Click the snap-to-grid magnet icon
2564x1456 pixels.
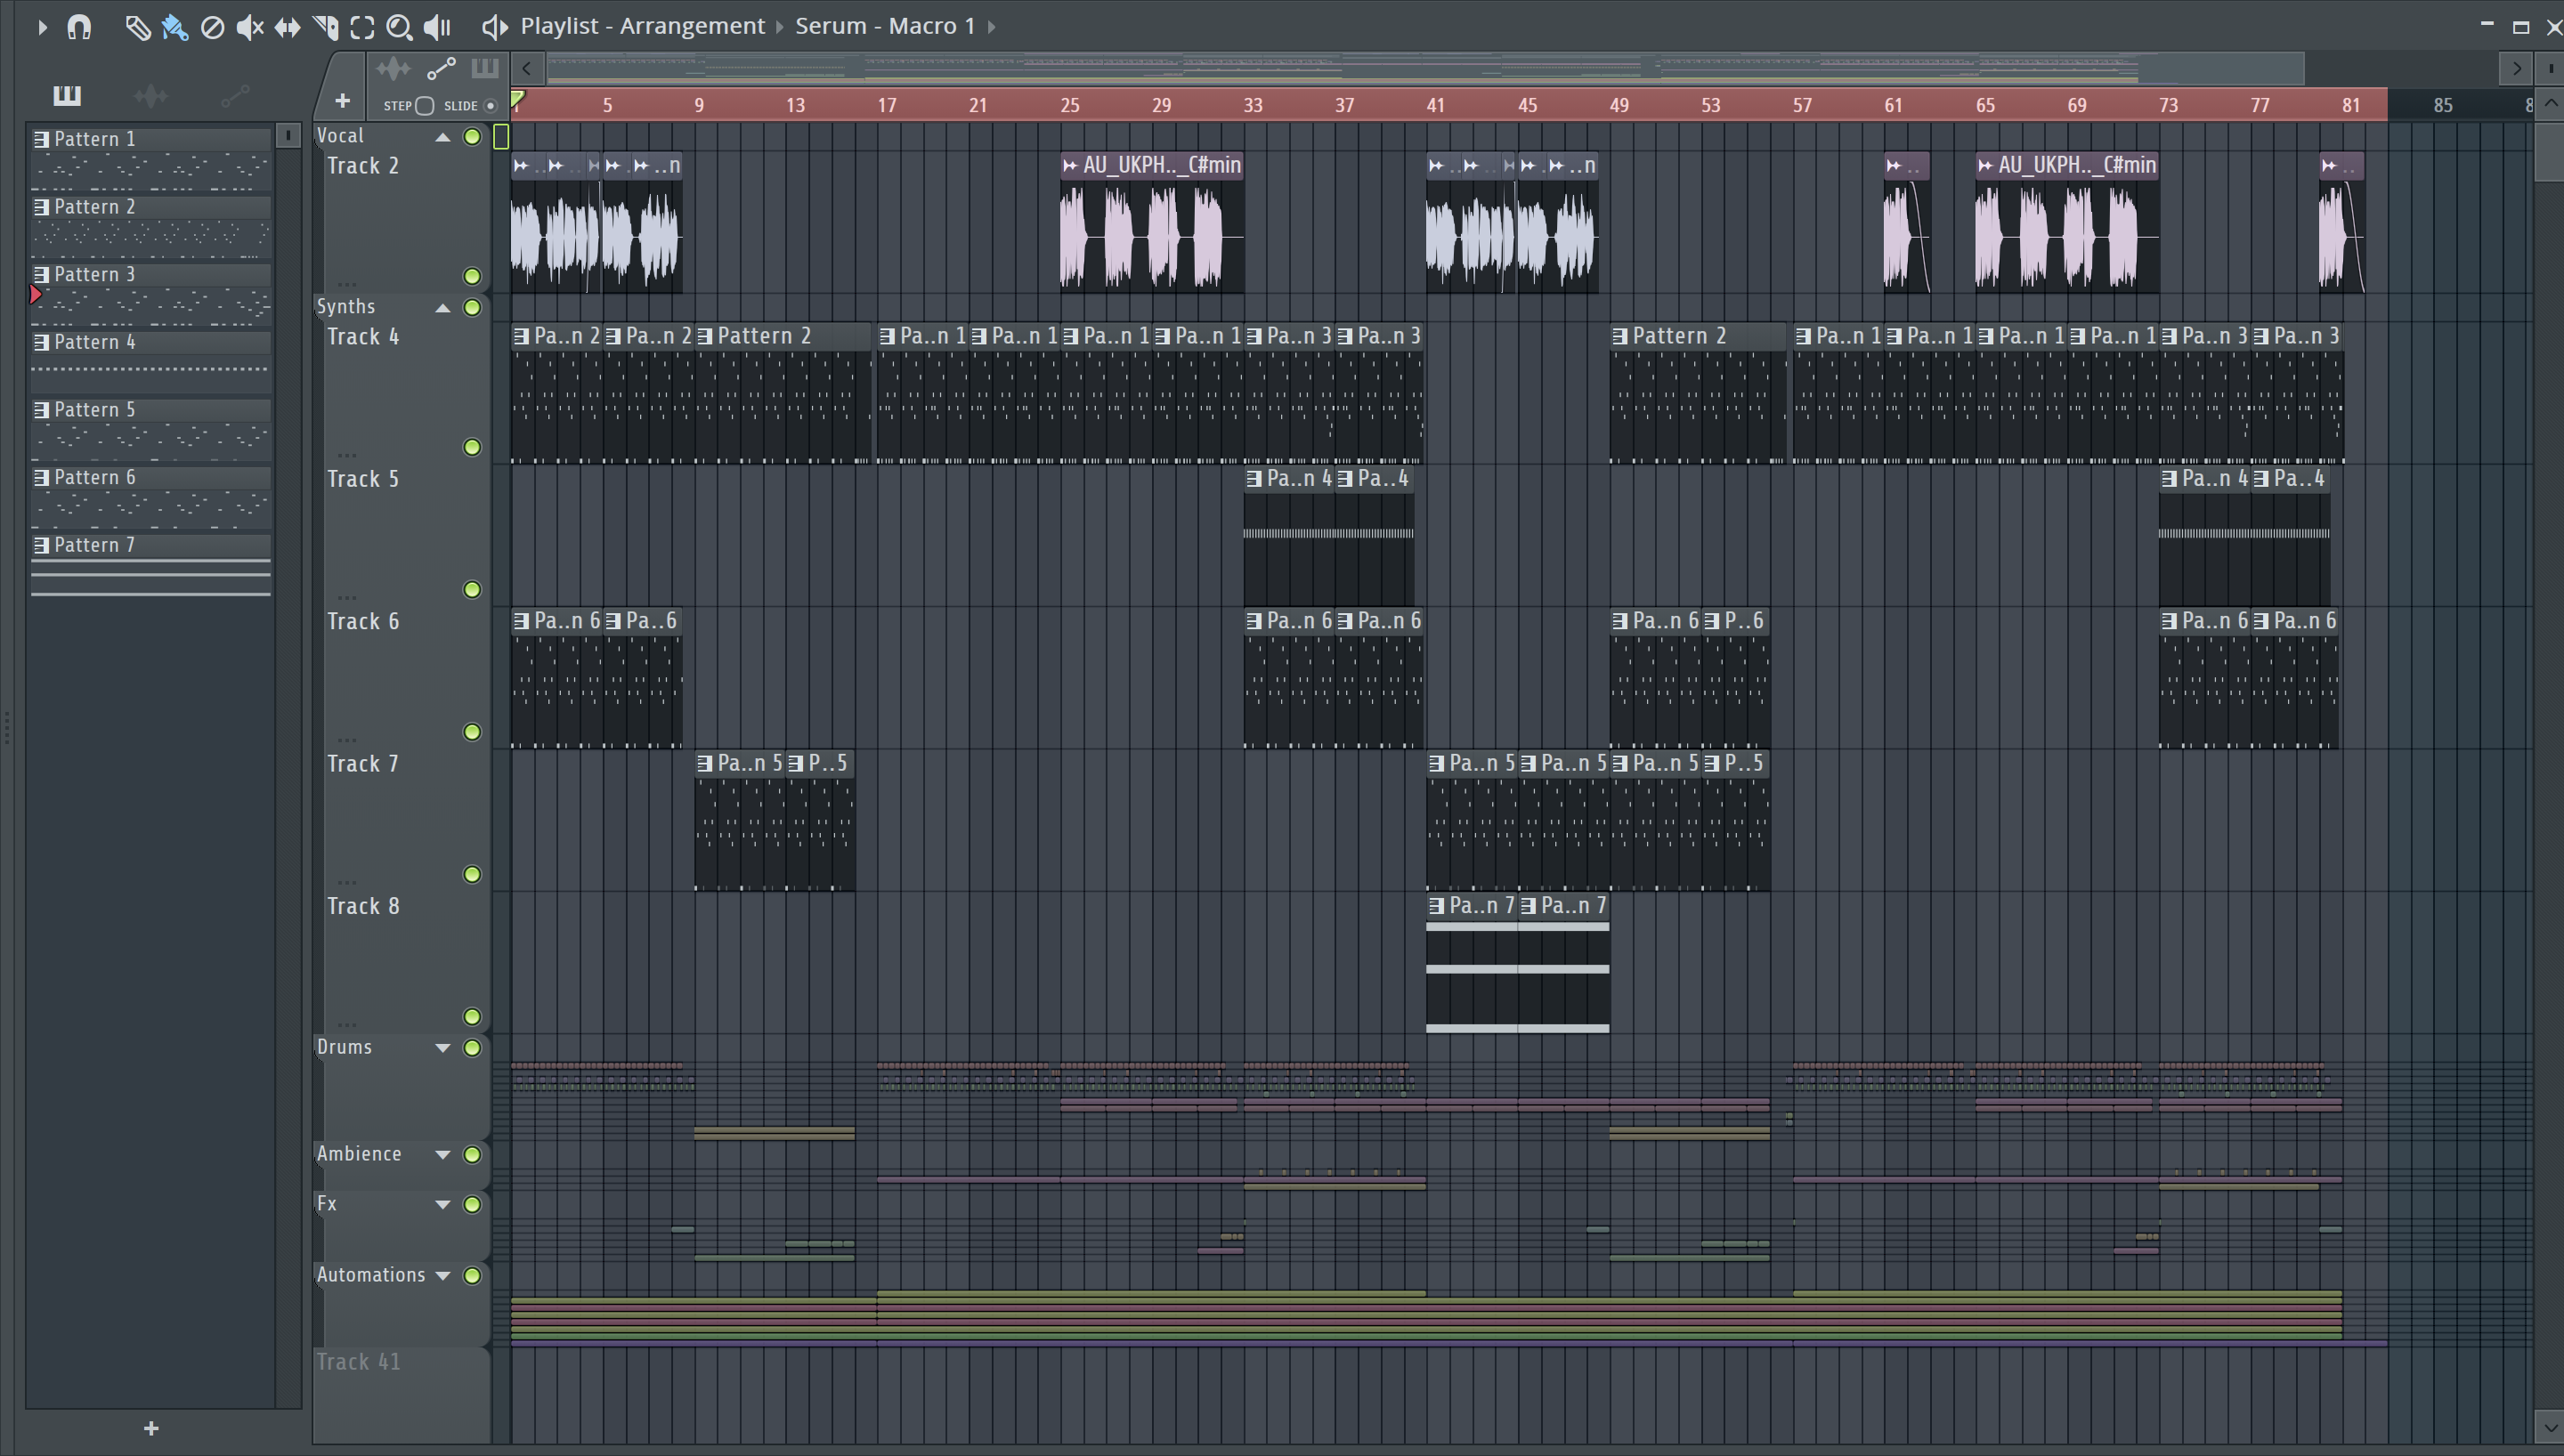(x=79, y=27)
